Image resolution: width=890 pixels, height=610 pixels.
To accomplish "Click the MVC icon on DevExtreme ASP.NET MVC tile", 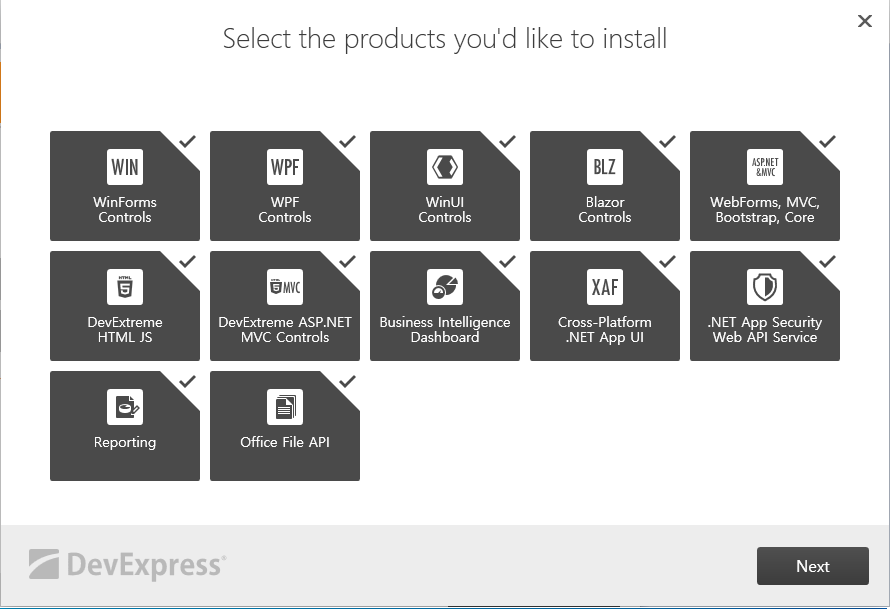I will coord(285,287).
